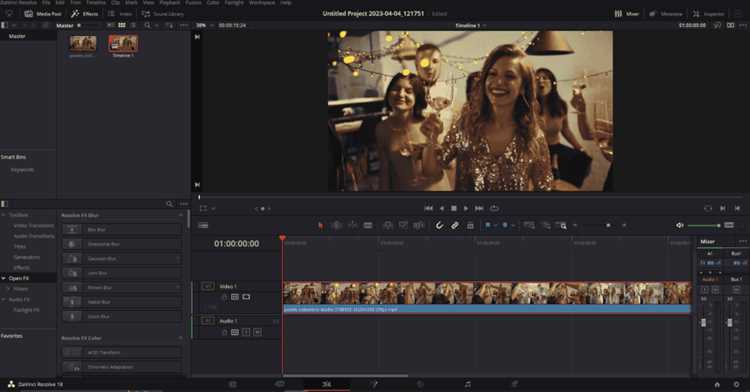
Task: Click the Insert Clip toolbar icon
Action: (x=388, y=225)
